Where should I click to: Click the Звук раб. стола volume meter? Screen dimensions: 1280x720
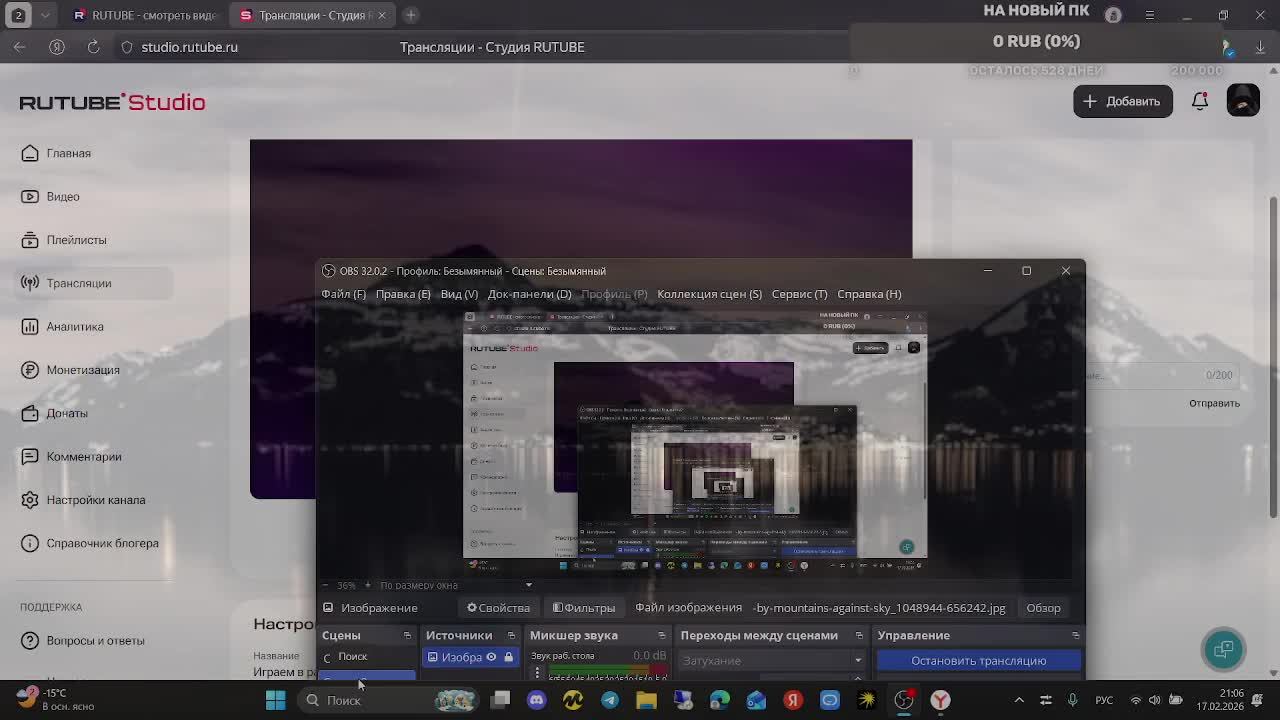[608, 670]
